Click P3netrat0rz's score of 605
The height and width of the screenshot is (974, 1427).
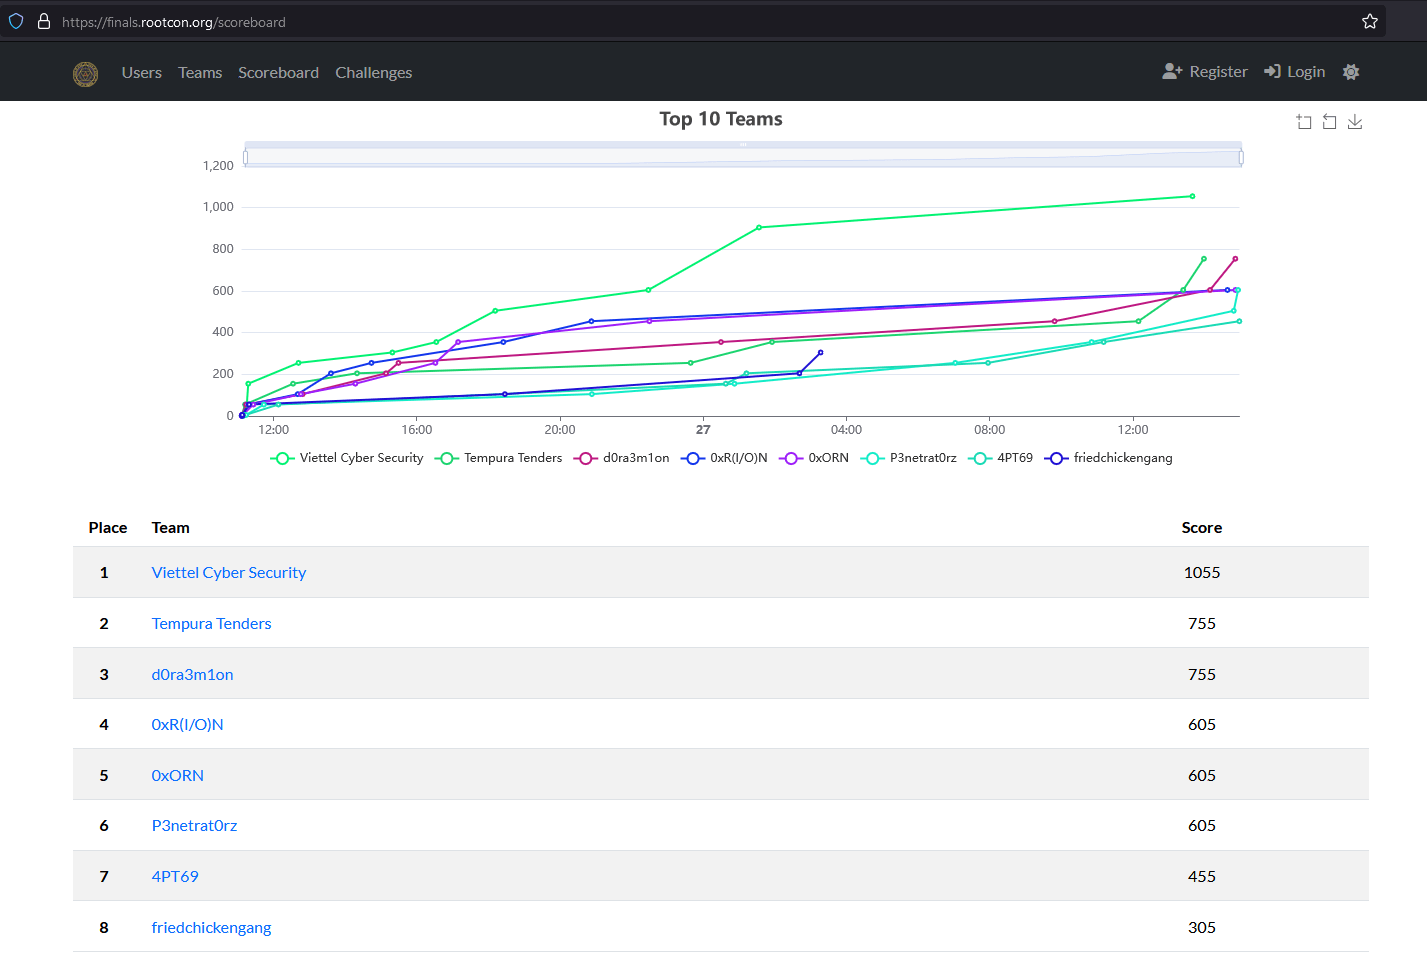[1202, 826]
